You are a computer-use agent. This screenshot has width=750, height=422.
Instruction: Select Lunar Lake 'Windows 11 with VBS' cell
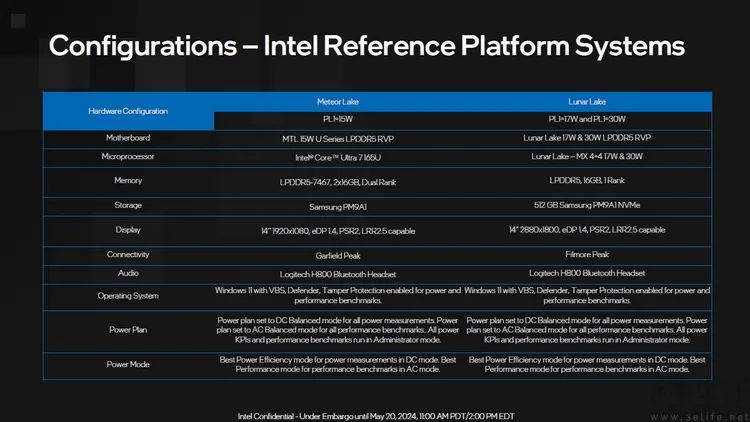pyautogui.click(x=587, y=296)
